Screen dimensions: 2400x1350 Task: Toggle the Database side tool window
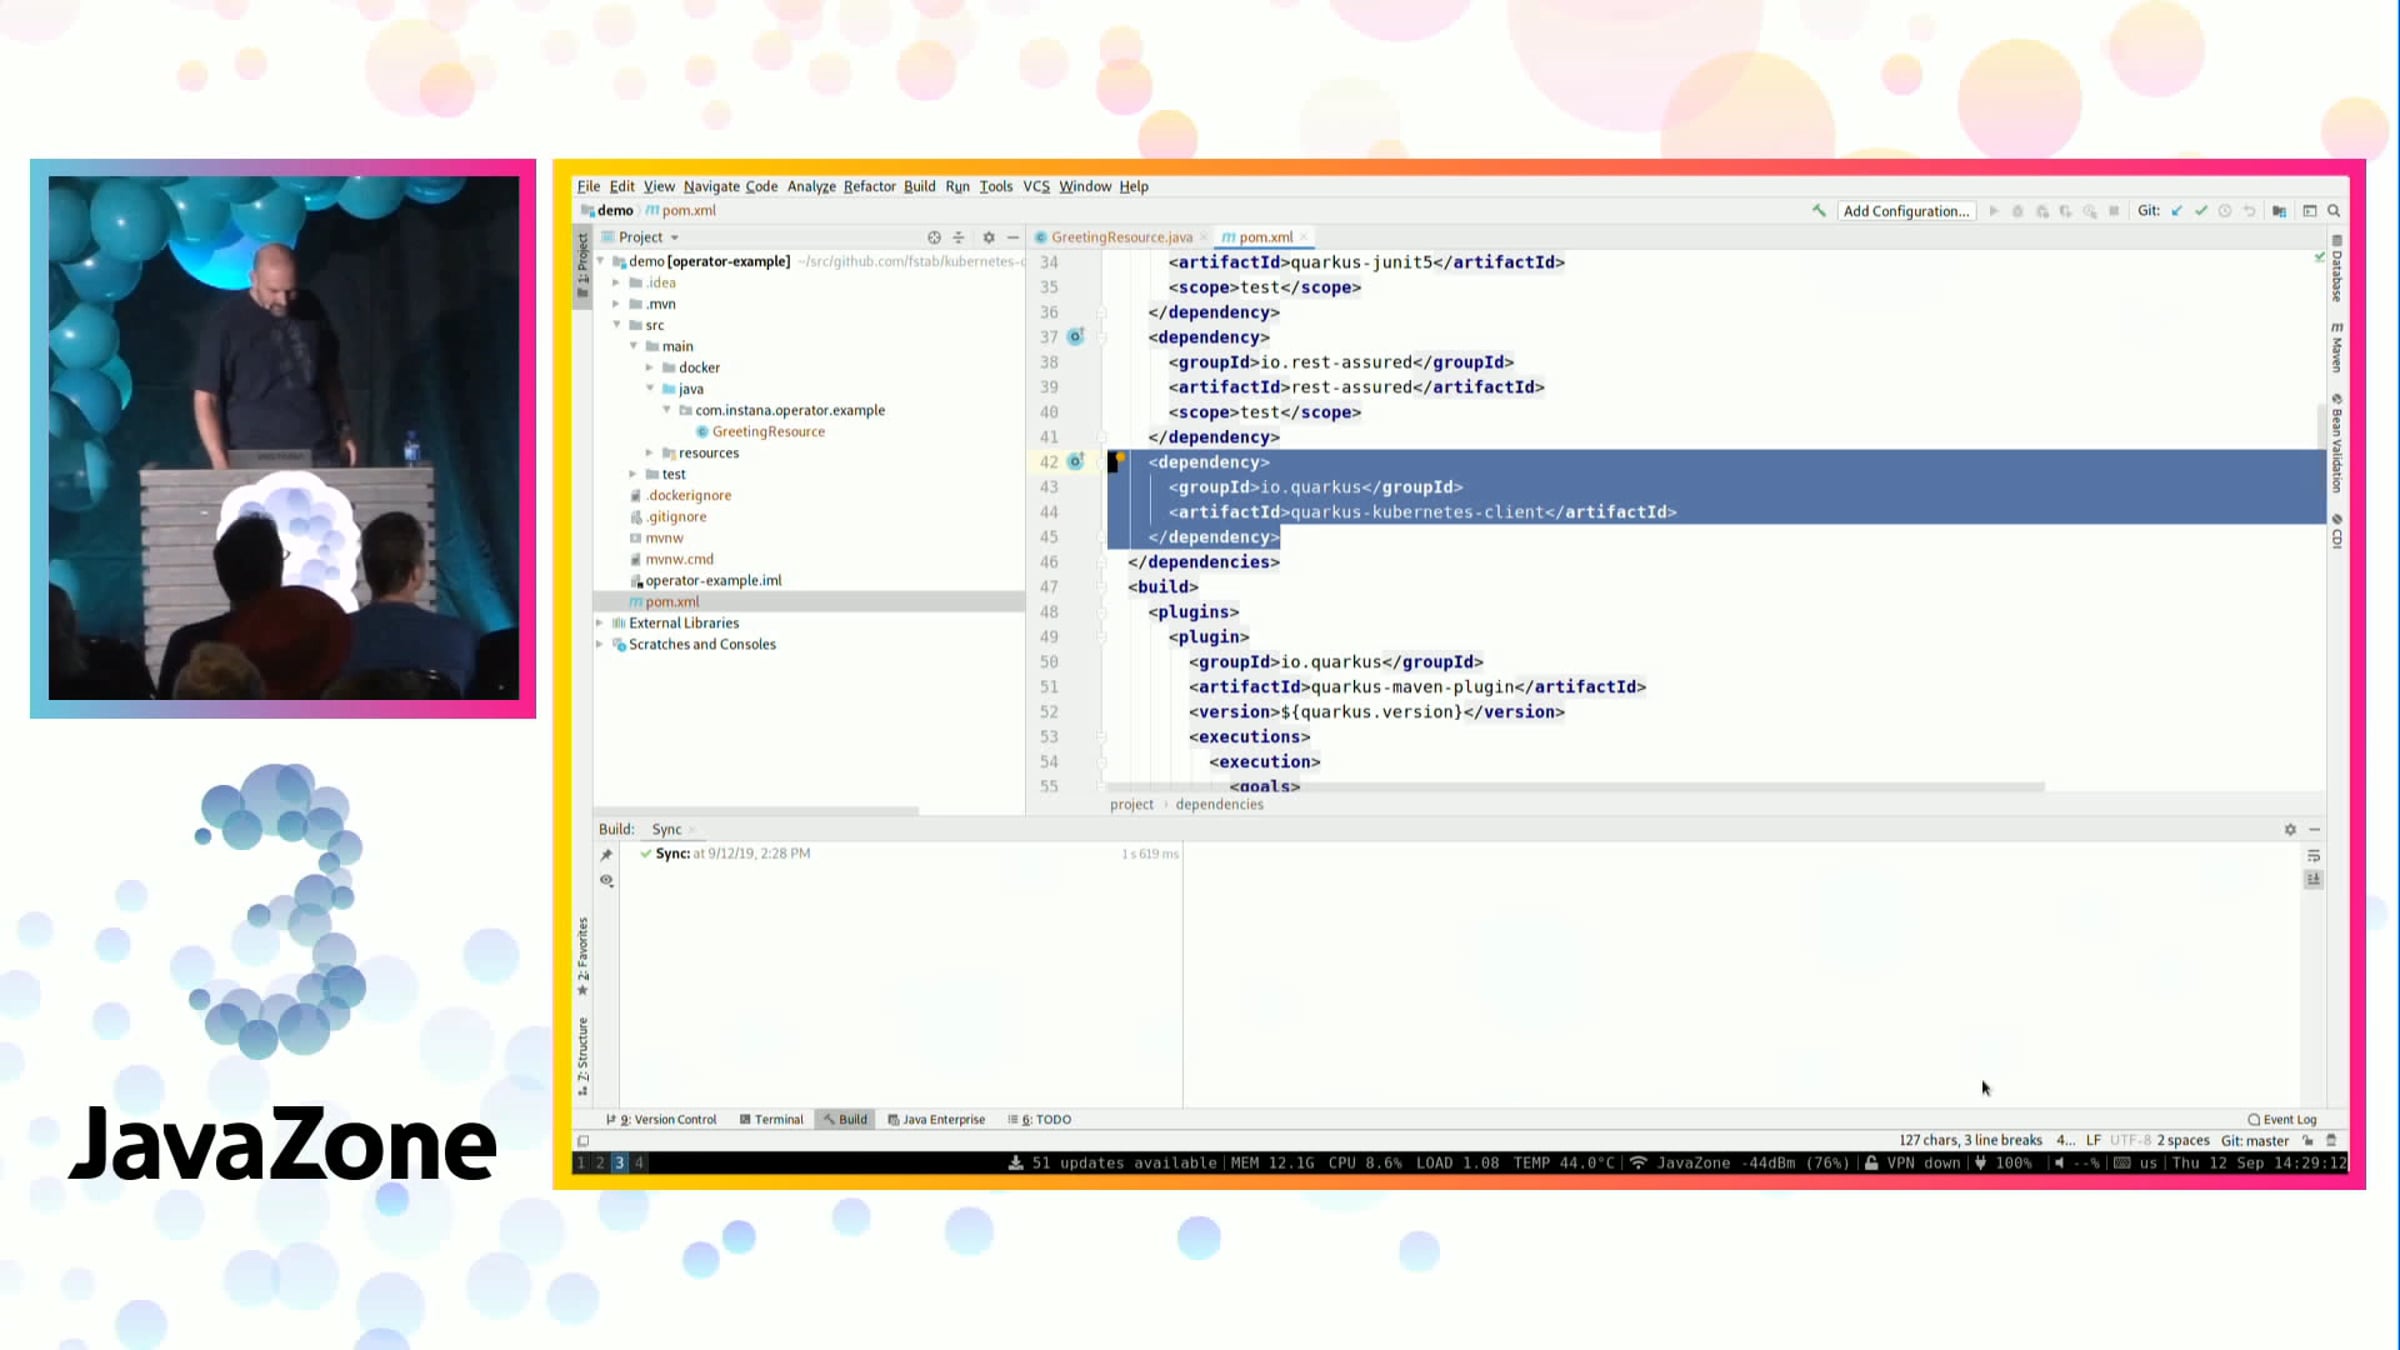pos(2337,268)
